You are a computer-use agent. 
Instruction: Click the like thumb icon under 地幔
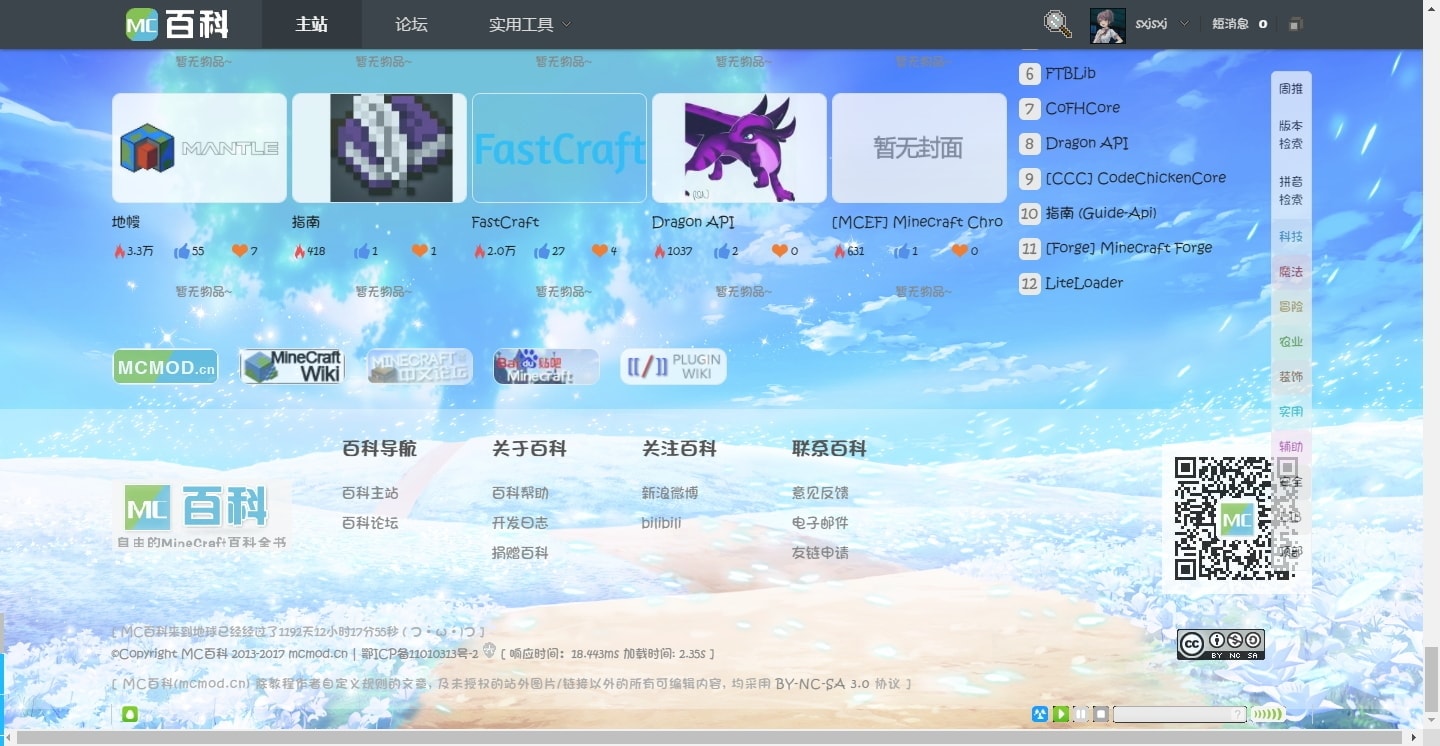[182, 251]
